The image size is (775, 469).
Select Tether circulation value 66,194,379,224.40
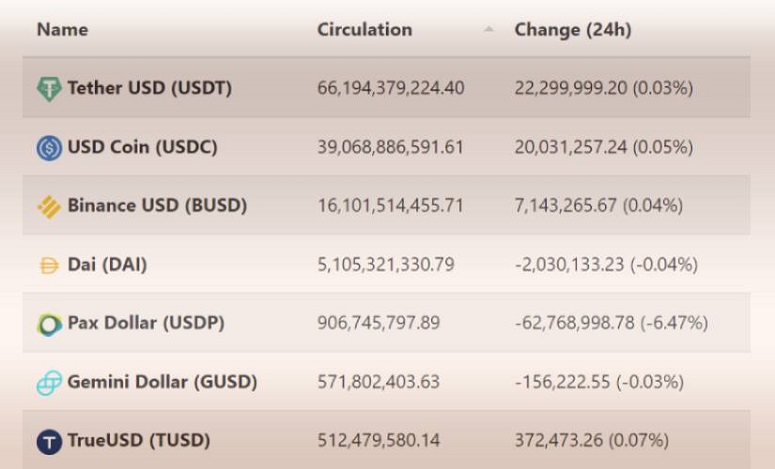(x=390, y=88)
